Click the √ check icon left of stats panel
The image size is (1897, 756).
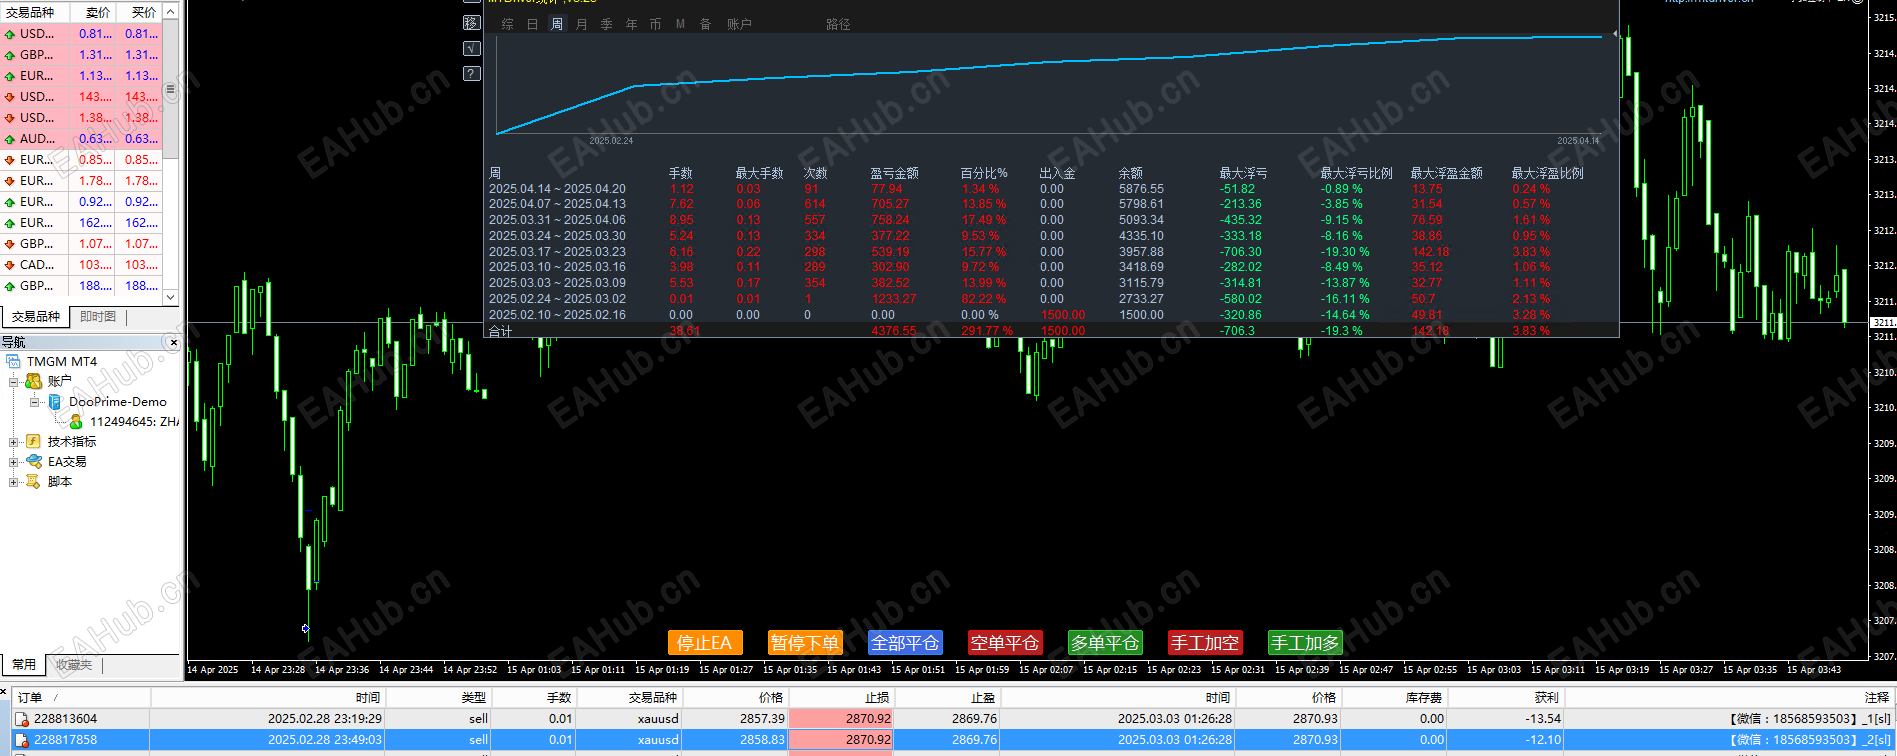tap(472, 48)
